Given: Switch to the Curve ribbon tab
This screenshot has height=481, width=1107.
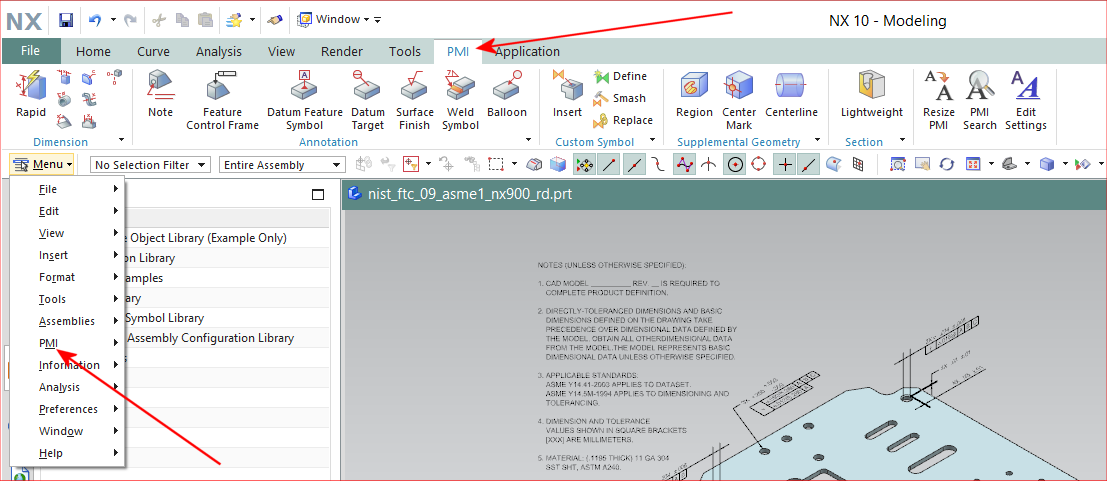Looking at the screenshot, I should (x=153, y=52).
